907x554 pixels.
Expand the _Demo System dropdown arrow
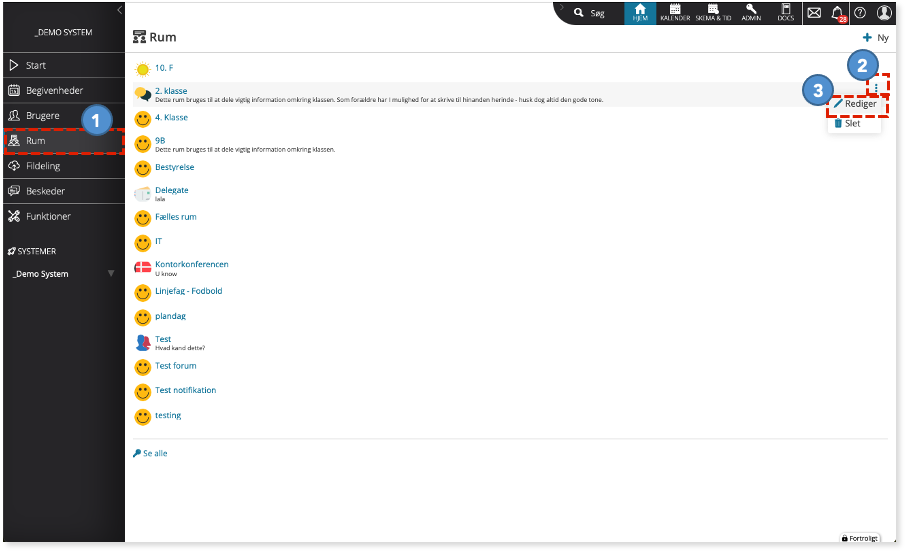click(111, 274)
